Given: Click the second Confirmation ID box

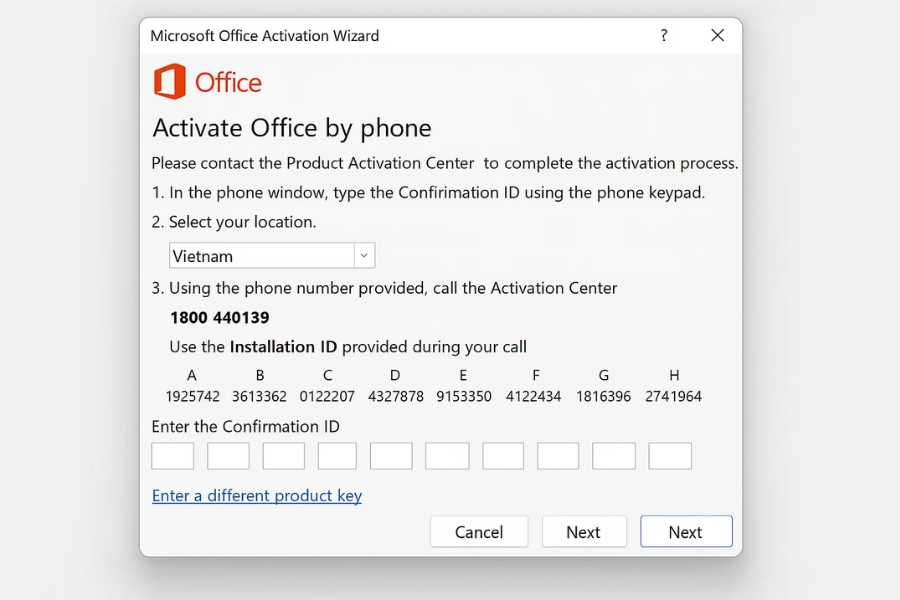Looking at the screenshot, I should click(x=228, y=456).
